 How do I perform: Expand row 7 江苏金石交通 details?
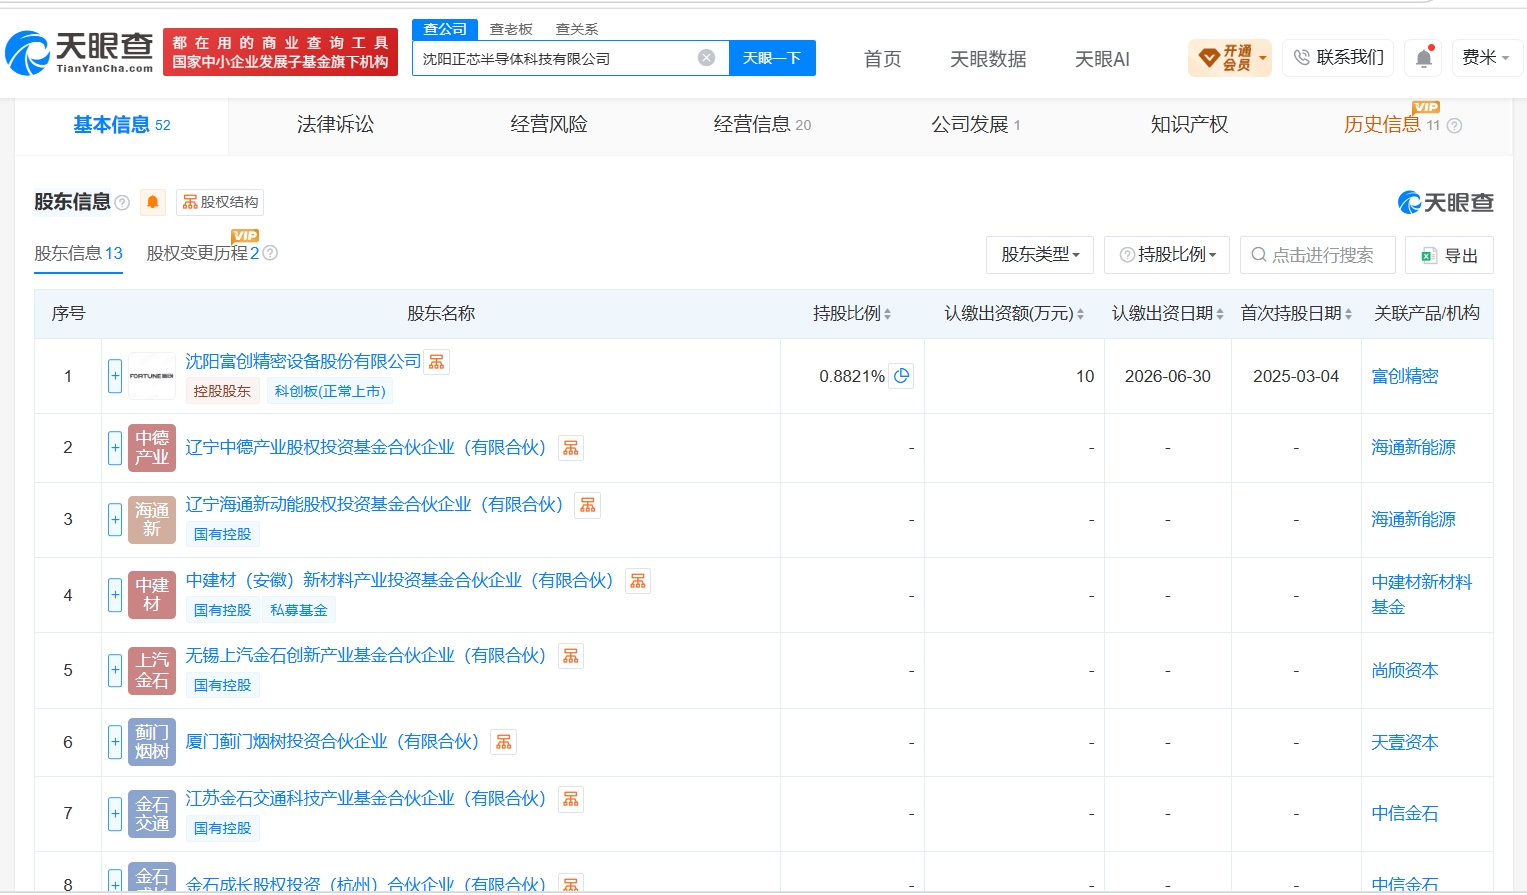[x=115, y=814]
